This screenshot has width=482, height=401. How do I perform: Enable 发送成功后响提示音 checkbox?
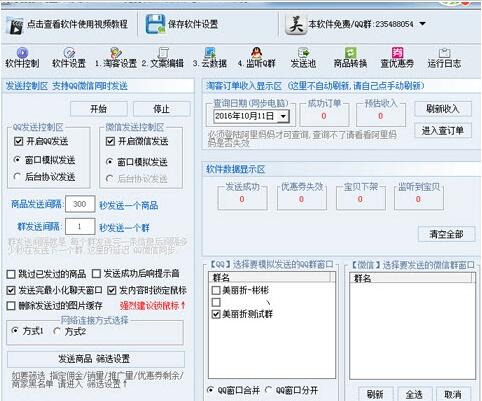(96, 274)
